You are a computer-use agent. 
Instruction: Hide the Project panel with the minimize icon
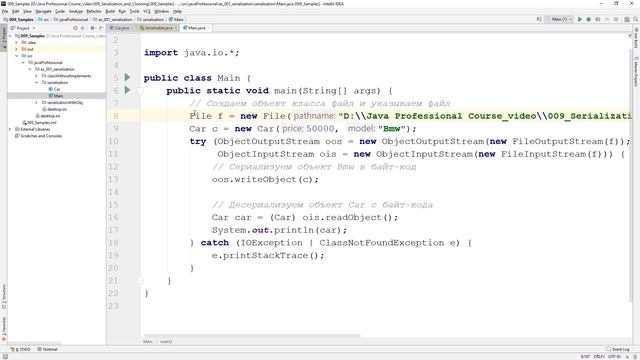coord(101,28)
